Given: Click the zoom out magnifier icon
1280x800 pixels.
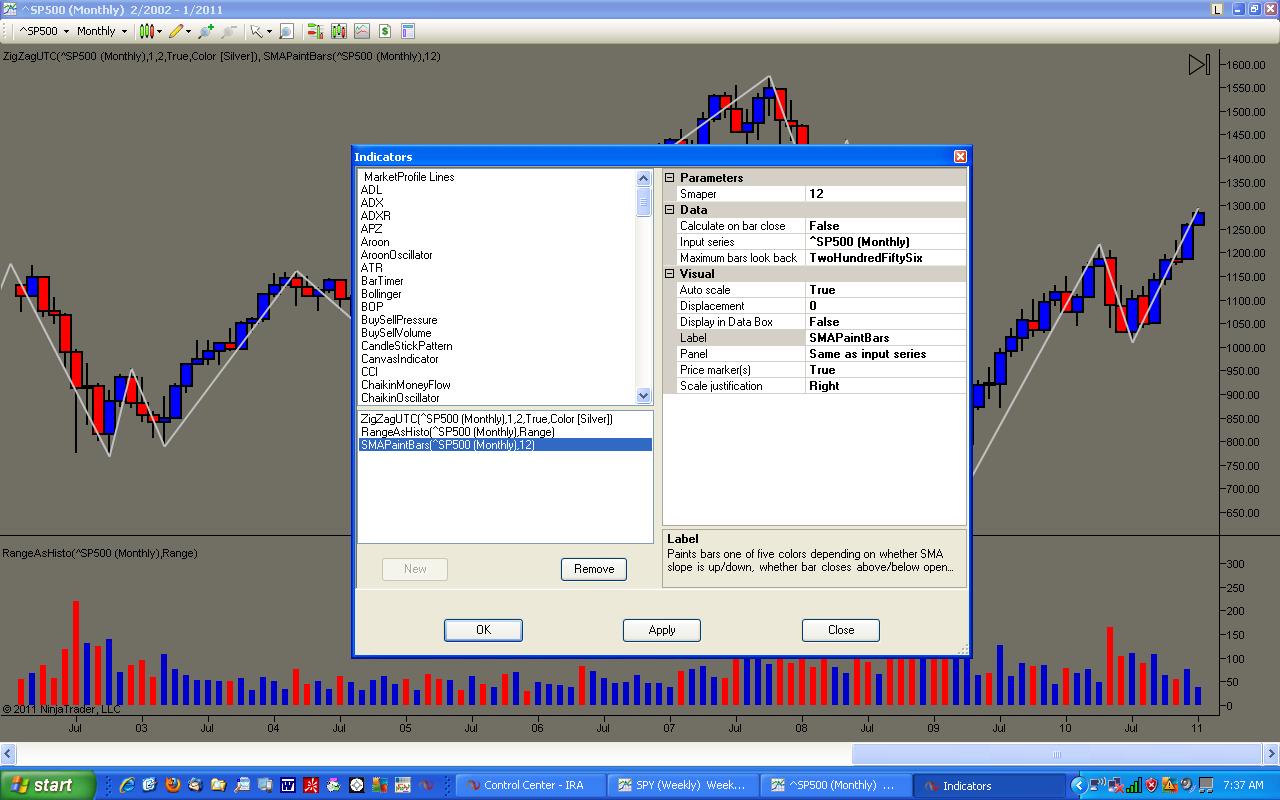Looking at the screenshot, I should click(229, 31).
